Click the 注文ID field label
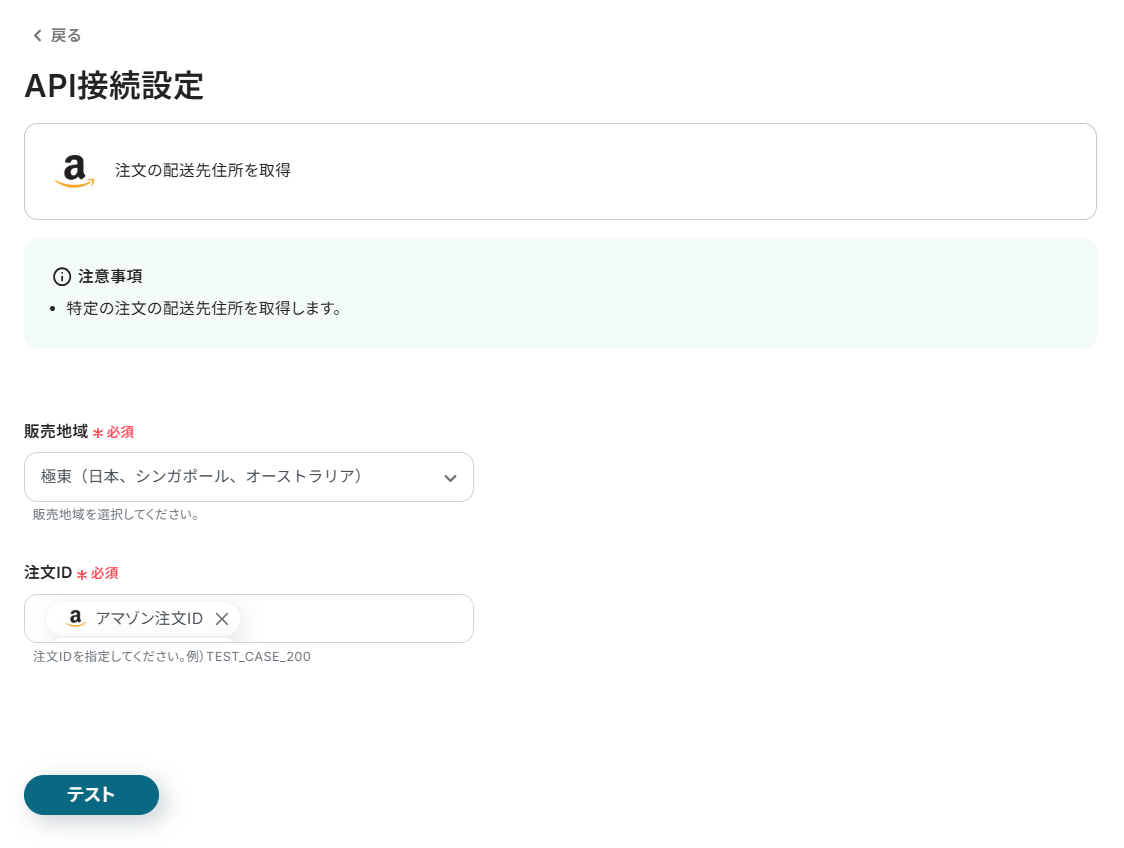This screenshot has height=848, width=1124. 48,573
